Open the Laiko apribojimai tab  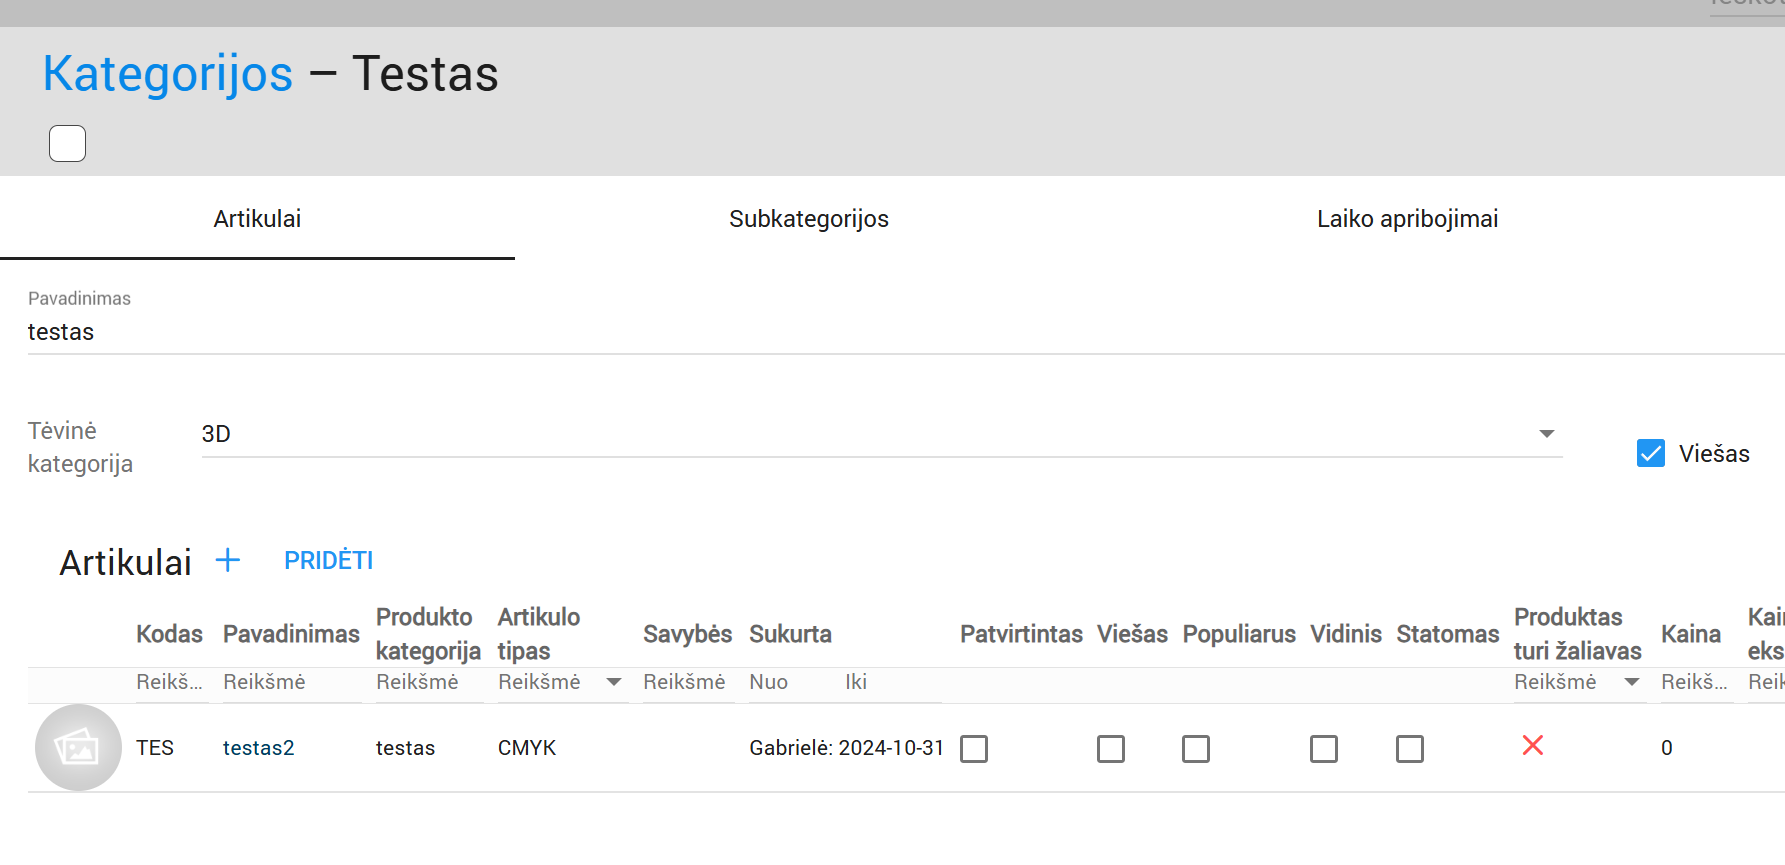(1406, 219)
